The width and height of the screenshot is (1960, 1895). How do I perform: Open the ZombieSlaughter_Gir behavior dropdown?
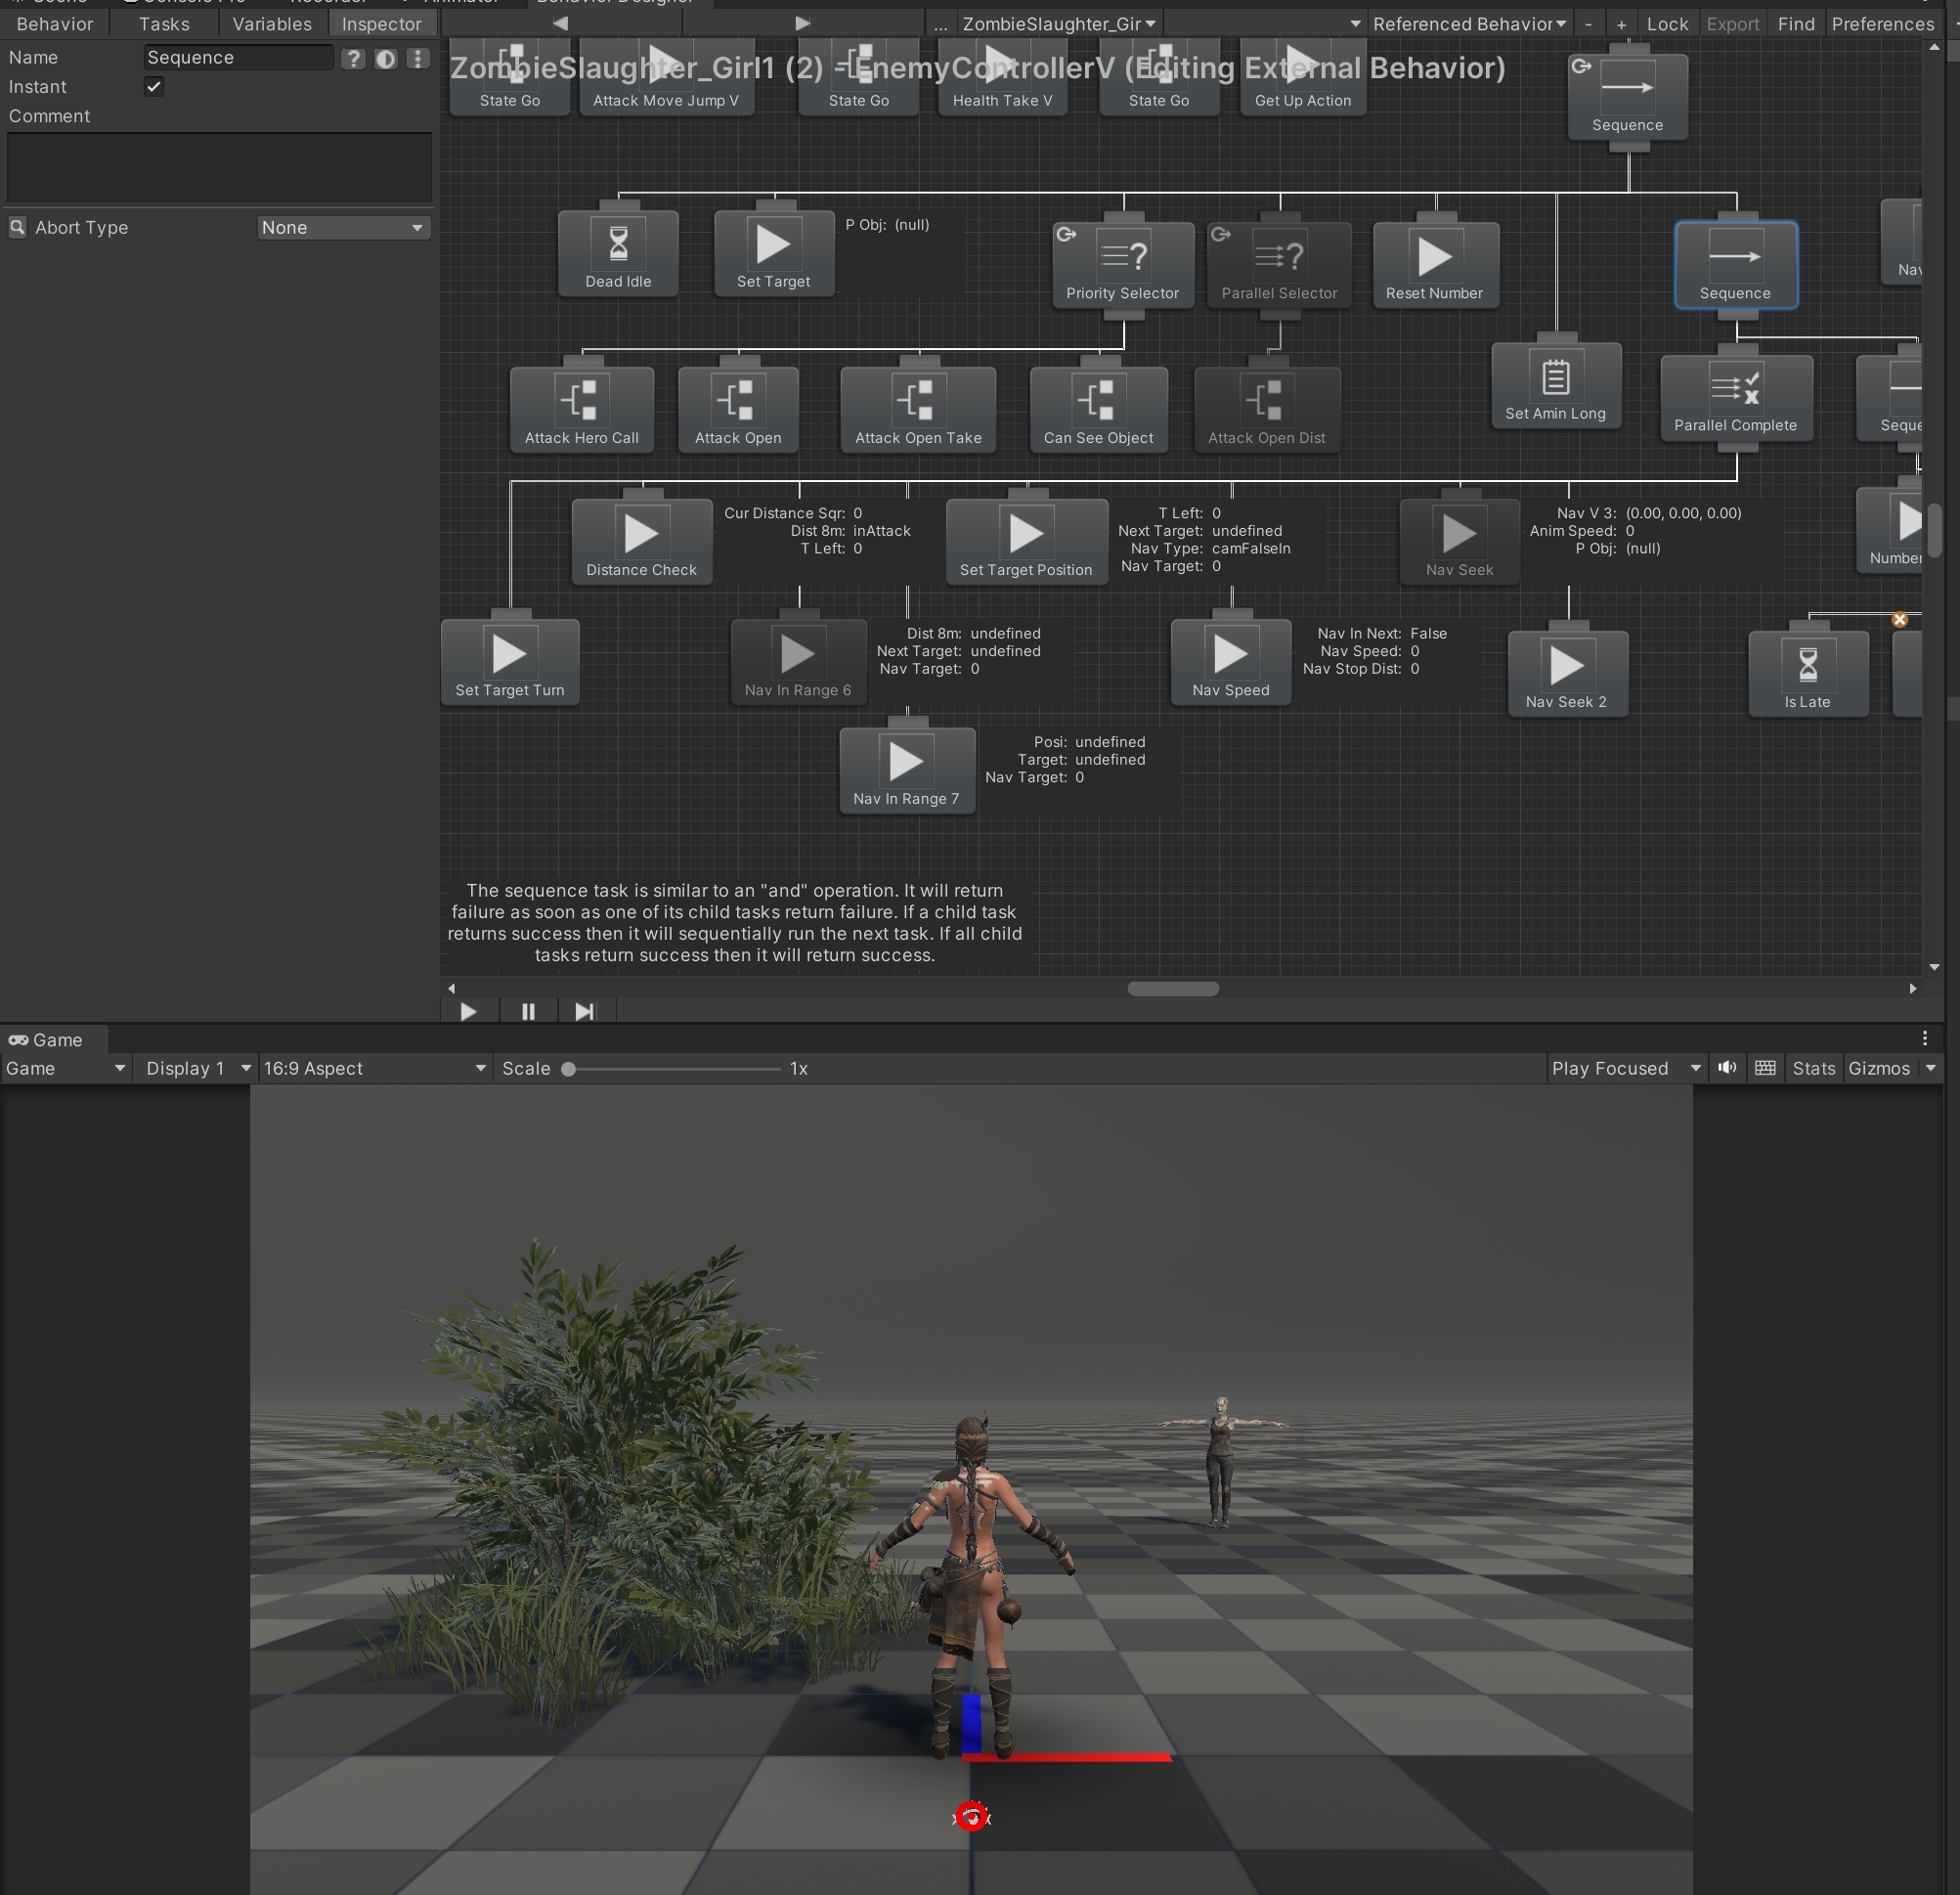point(1059,24)
